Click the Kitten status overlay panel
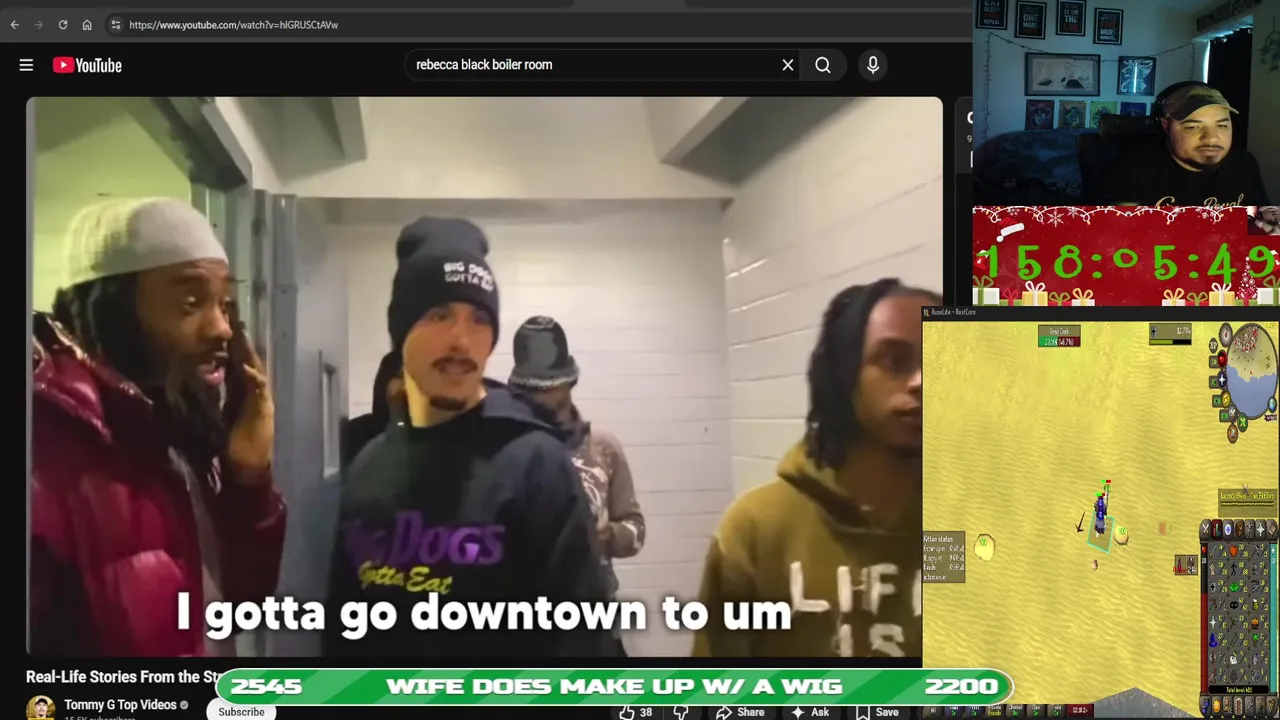1280x720 pixels. (943, 558)
